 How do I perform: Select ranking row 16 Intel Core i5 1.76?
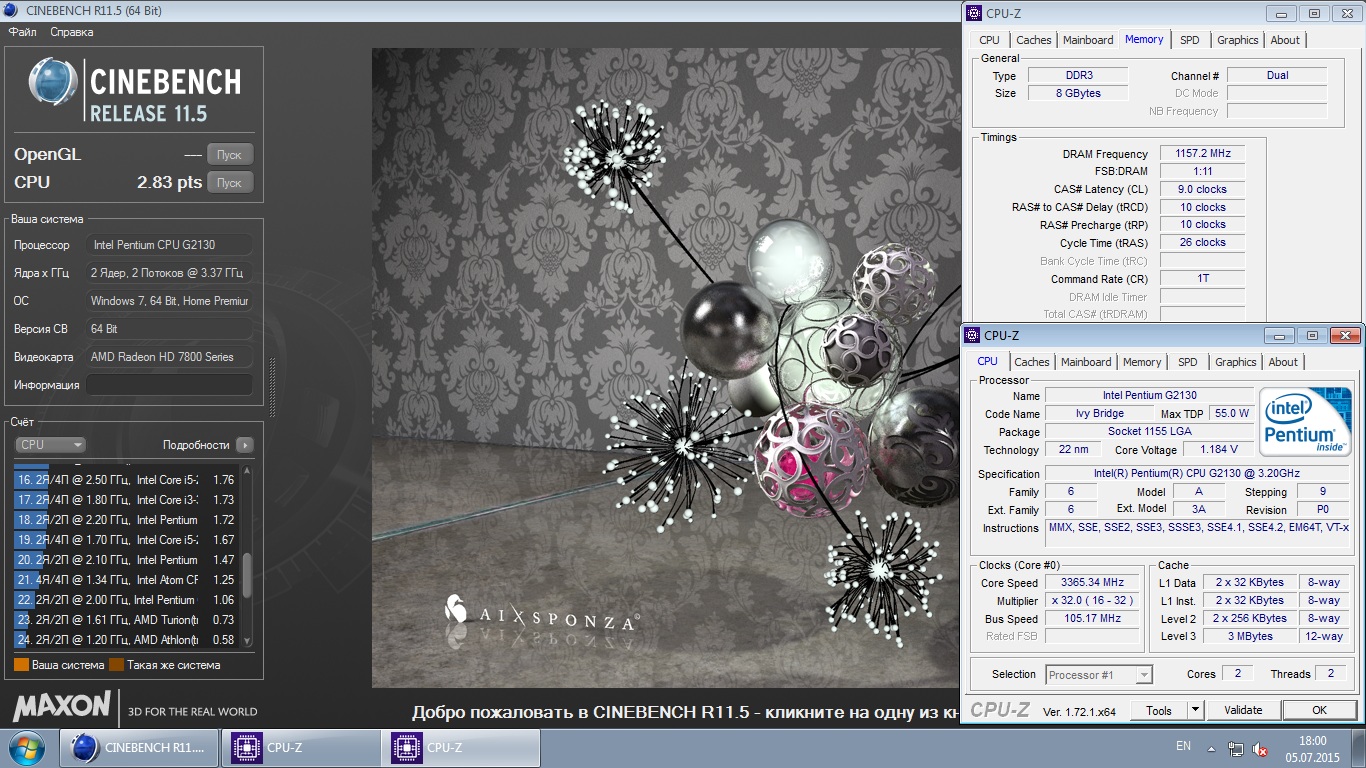click(x=125, y=480)
